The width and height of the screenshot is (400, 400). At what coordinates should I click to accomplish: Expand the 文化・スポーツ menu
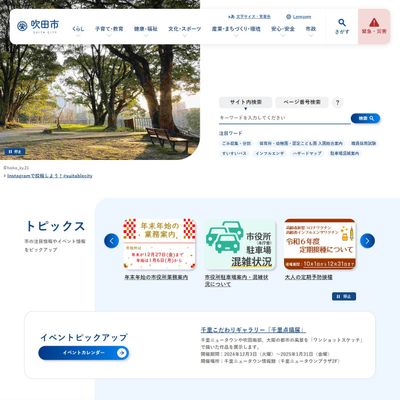click(185, 29)
